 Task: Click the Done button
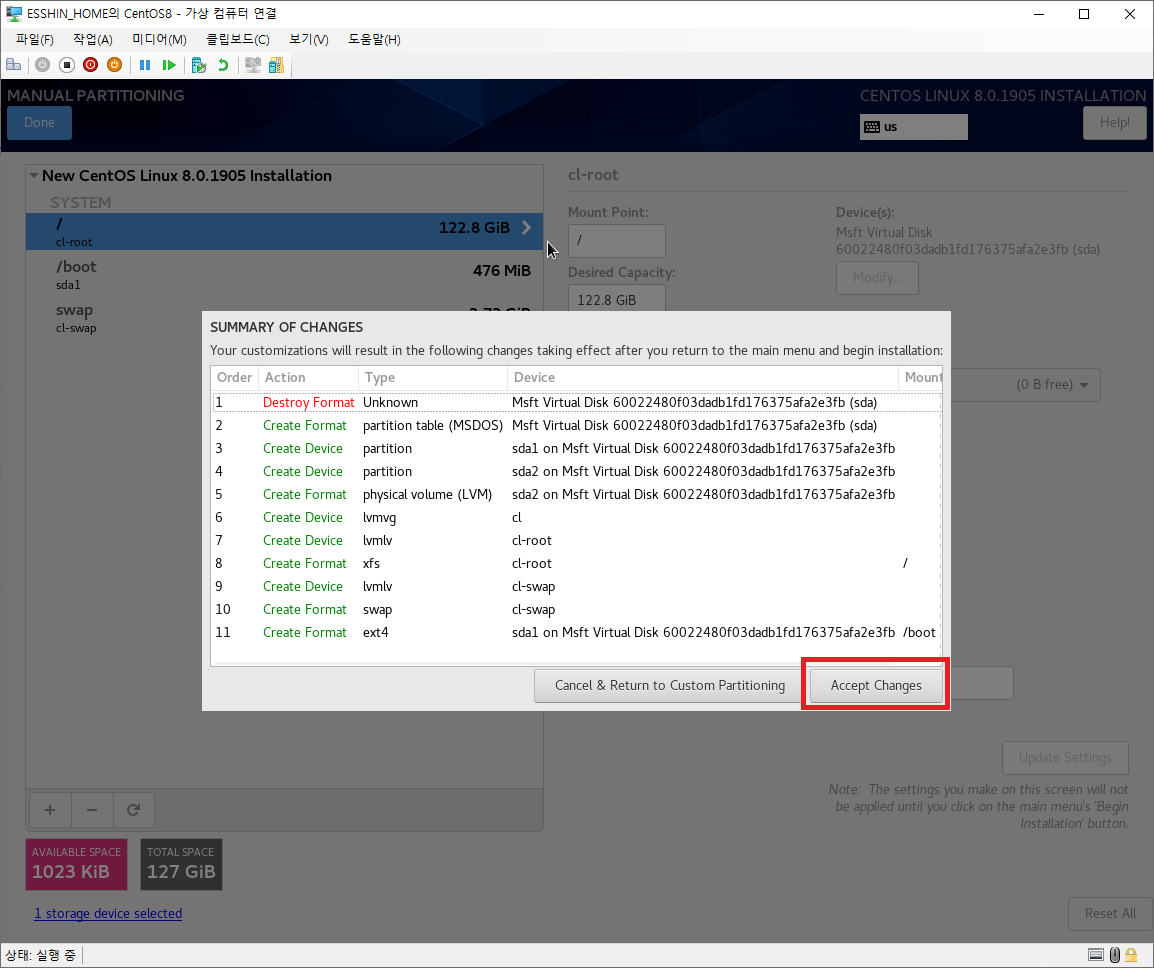pyautogui.click(x=39, y=123)
